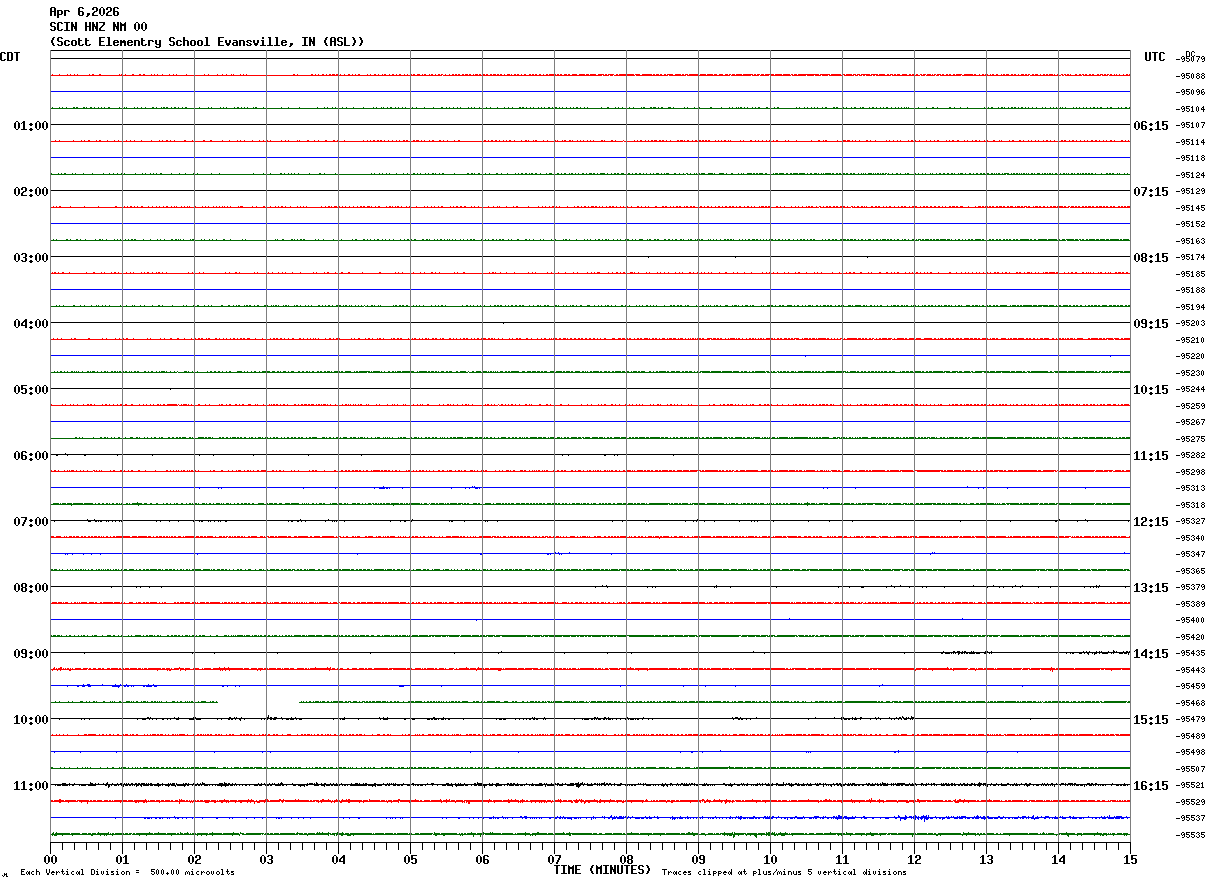Click the DC offset value "-95244"
Image resolution: width=1210 pixels, height=886 pixels.
[1190, 389]
